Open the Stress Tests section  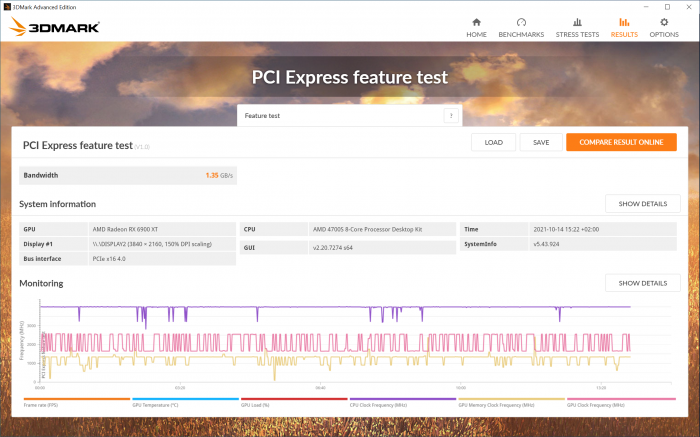[x=577, y=27]
